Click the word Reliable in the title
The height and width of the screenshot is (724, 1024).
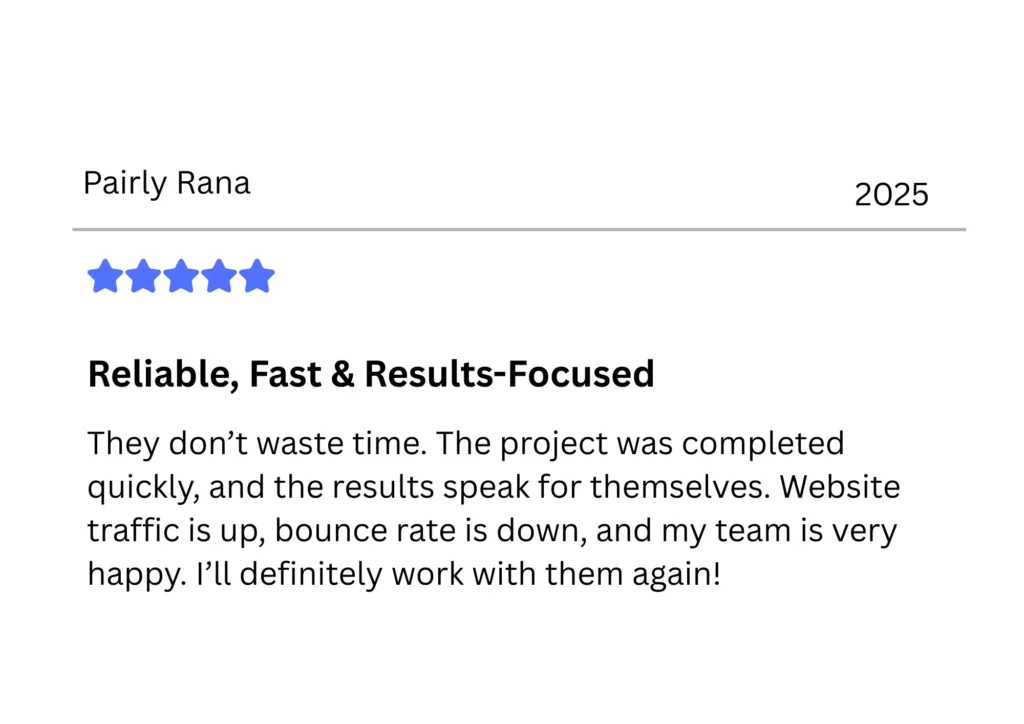(159, 374)
